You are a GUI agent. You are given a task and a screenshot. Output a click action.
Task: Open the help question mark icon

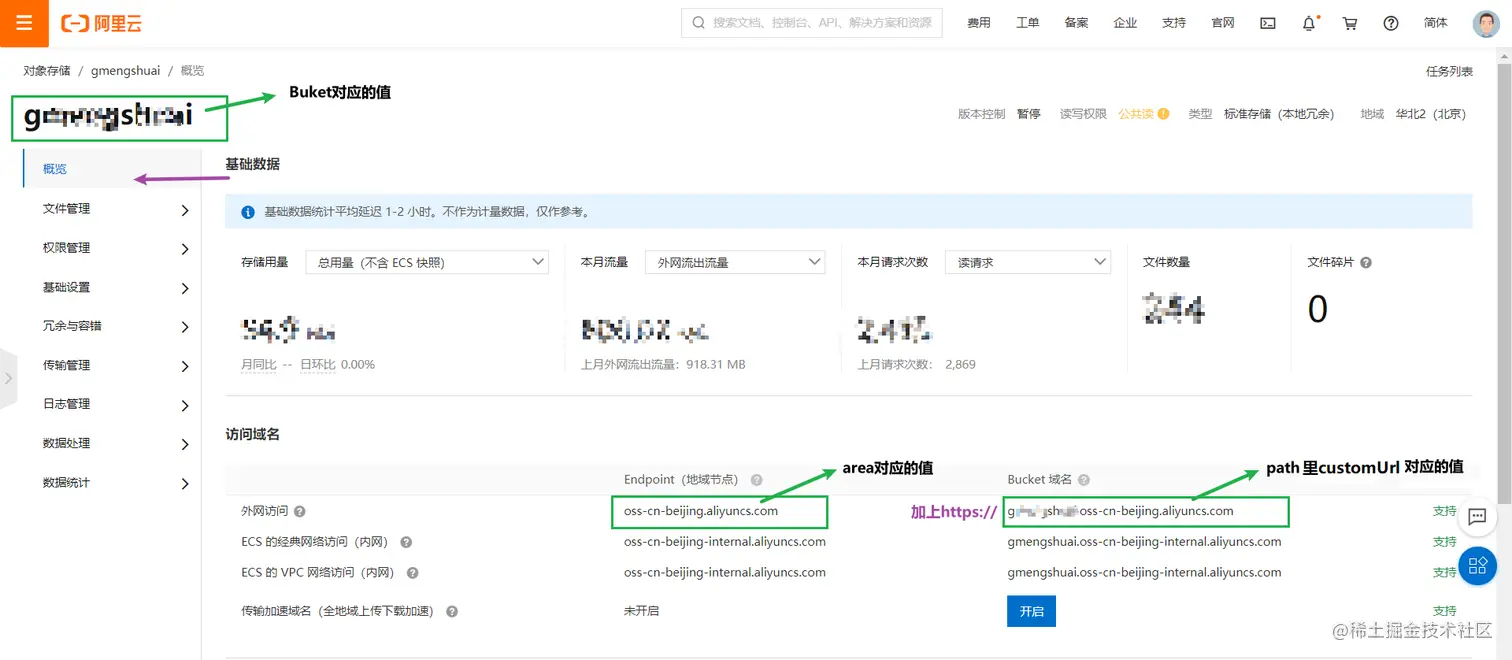coord(1391,23)
